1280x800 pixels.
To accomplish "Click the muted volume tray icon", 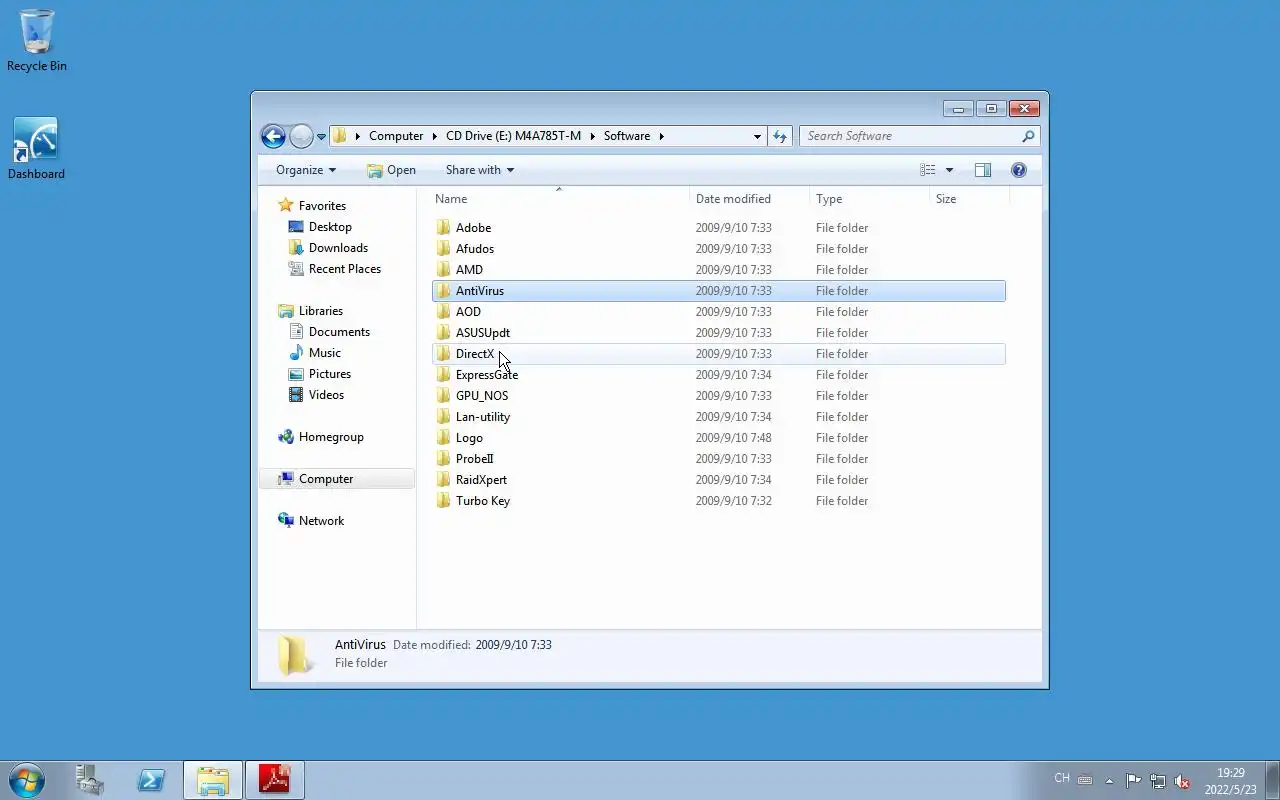I will coord(1182,781).
